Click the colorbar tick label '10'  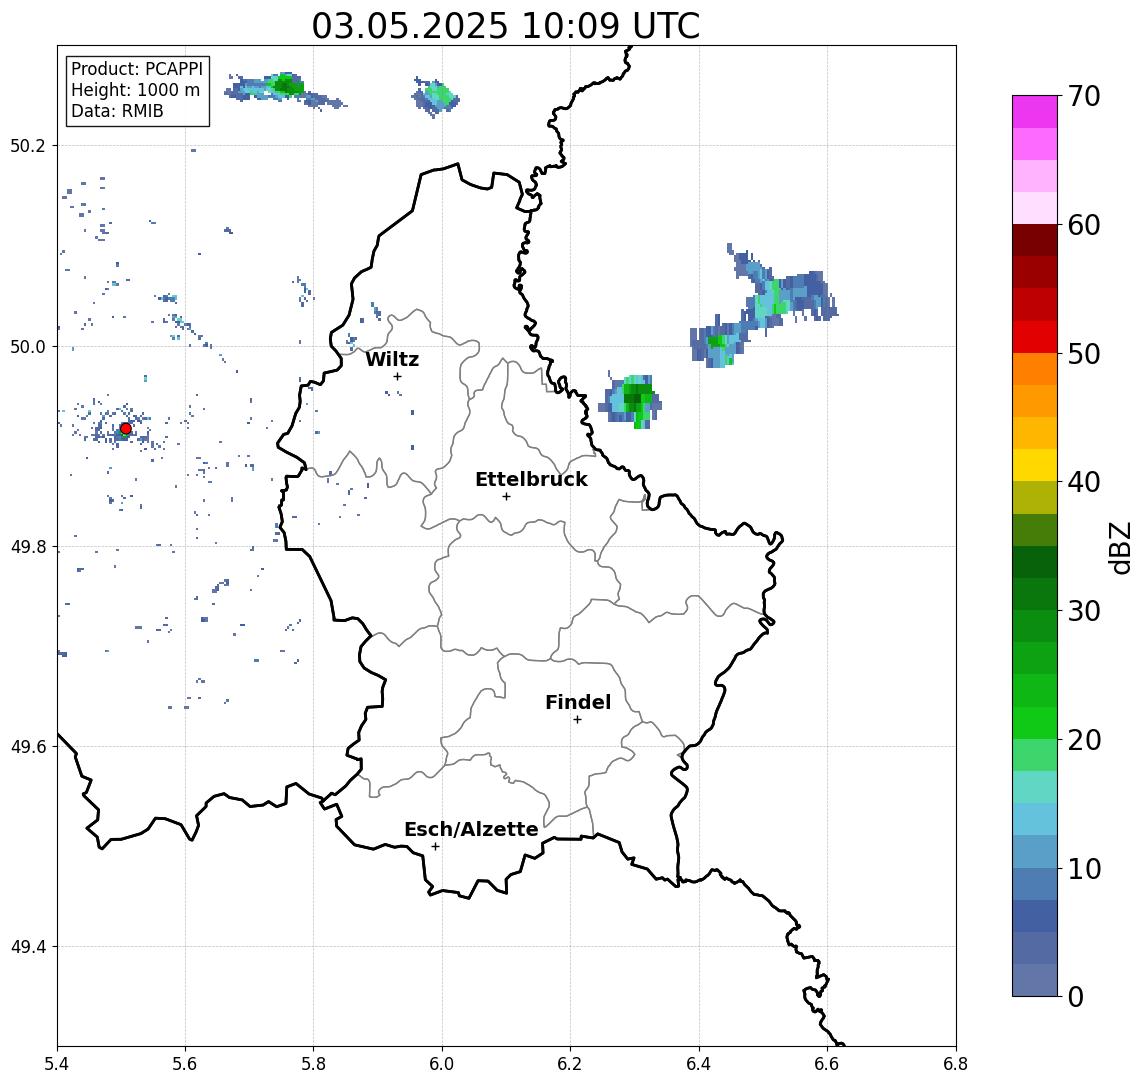point(1084,869)
